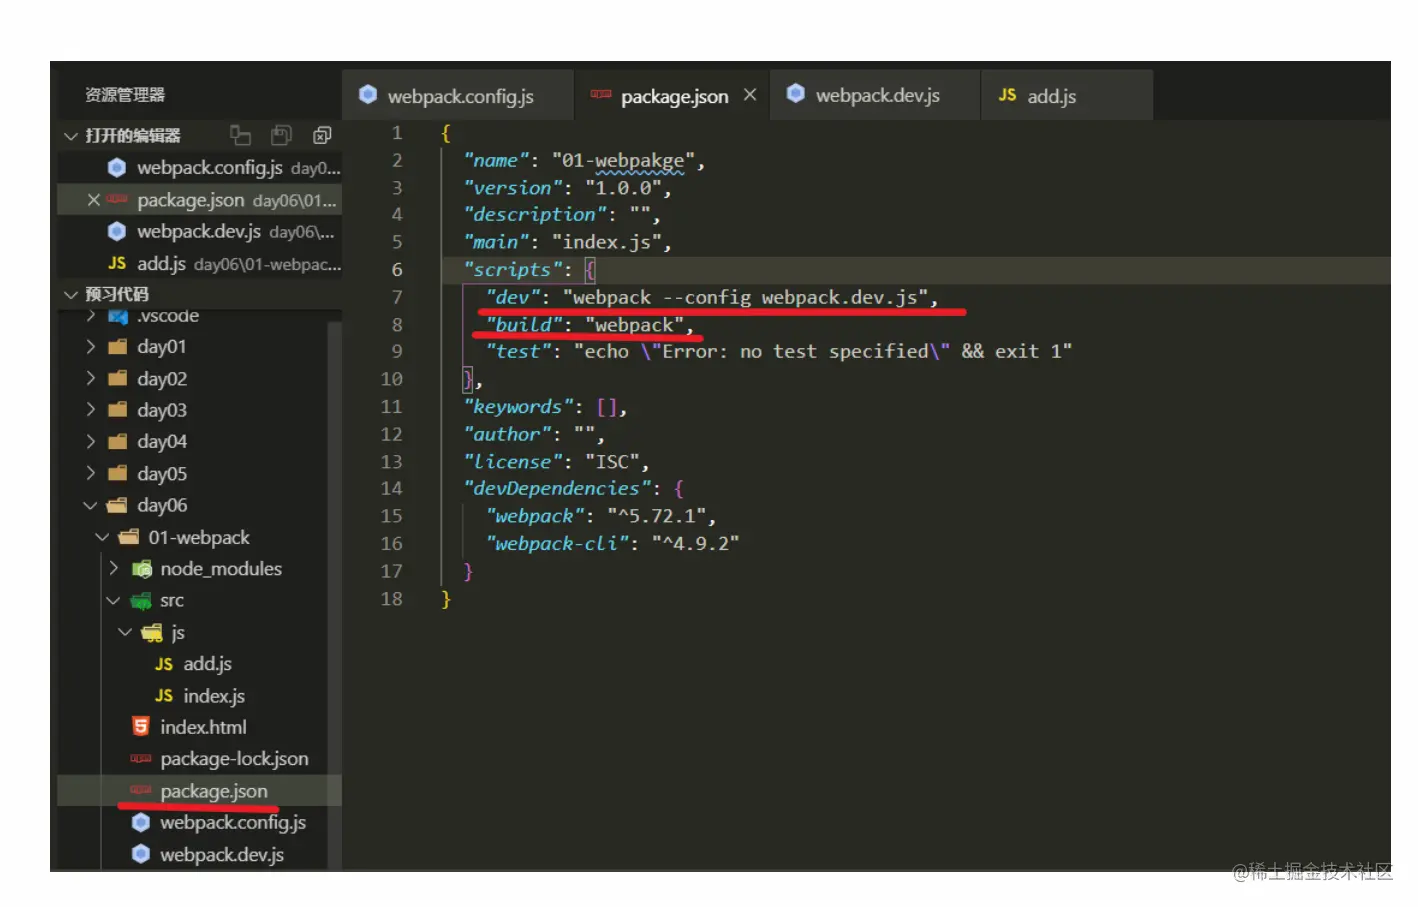The image size is (1418, 907).
Task: Click the "build" script key
Action: point(524,325)
